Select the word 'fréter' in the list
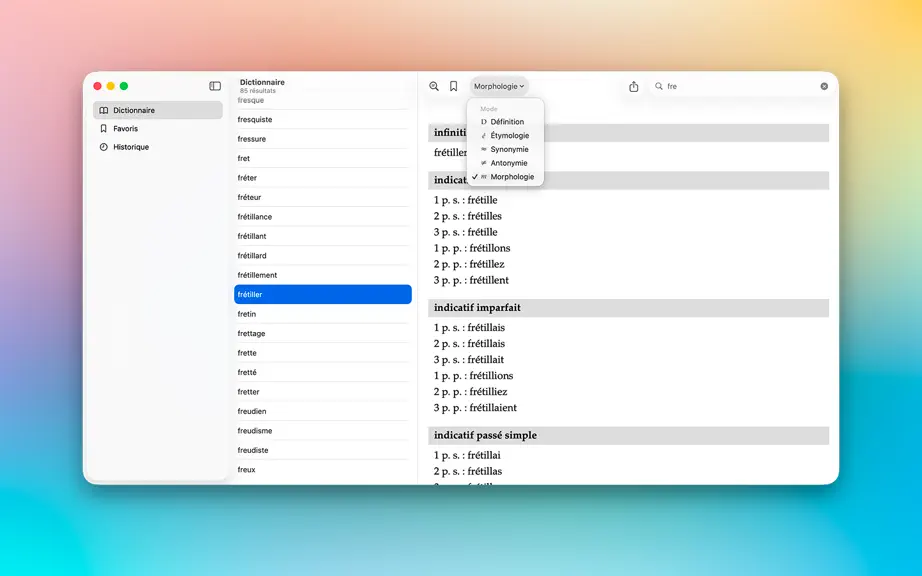The image size is (922, 576). (323, 178)
